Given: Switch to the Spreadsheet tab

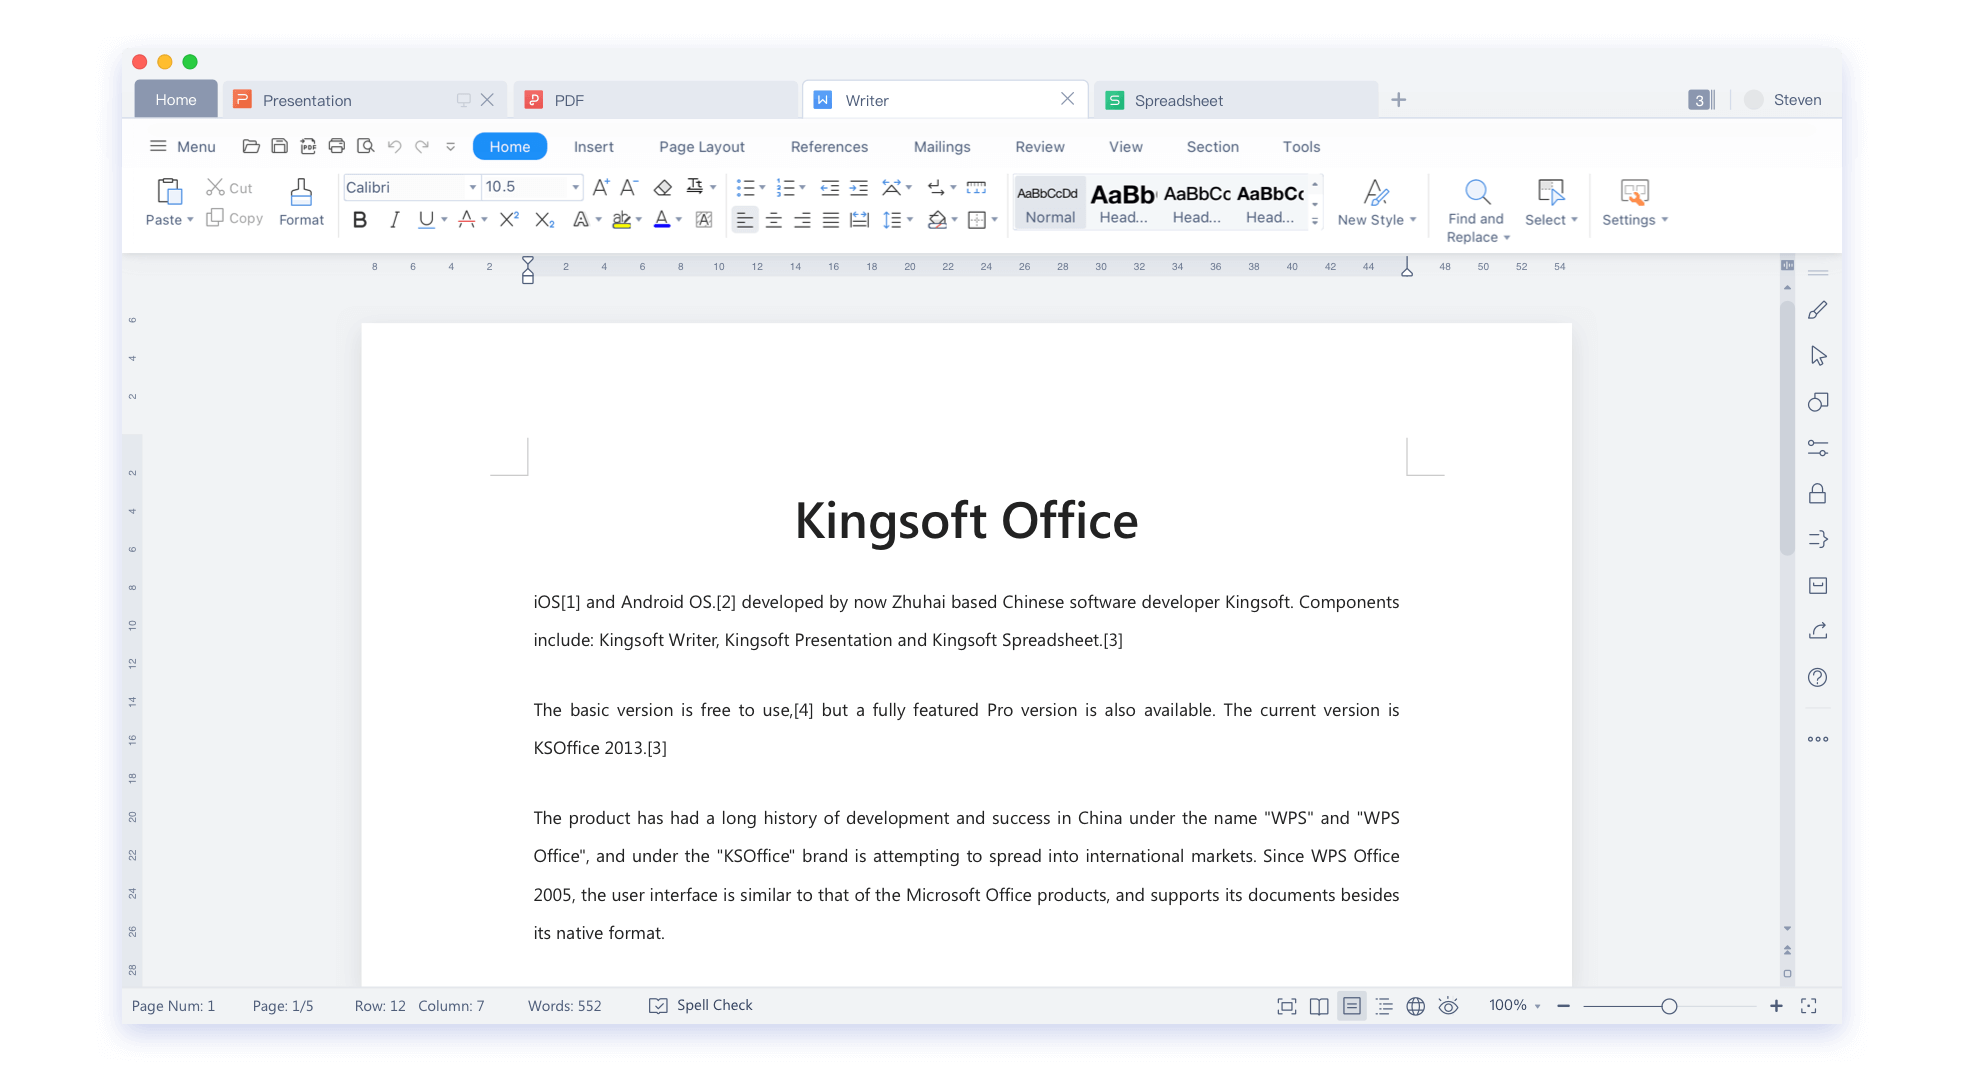Looking at the screenshot, I should point(1178,99).
